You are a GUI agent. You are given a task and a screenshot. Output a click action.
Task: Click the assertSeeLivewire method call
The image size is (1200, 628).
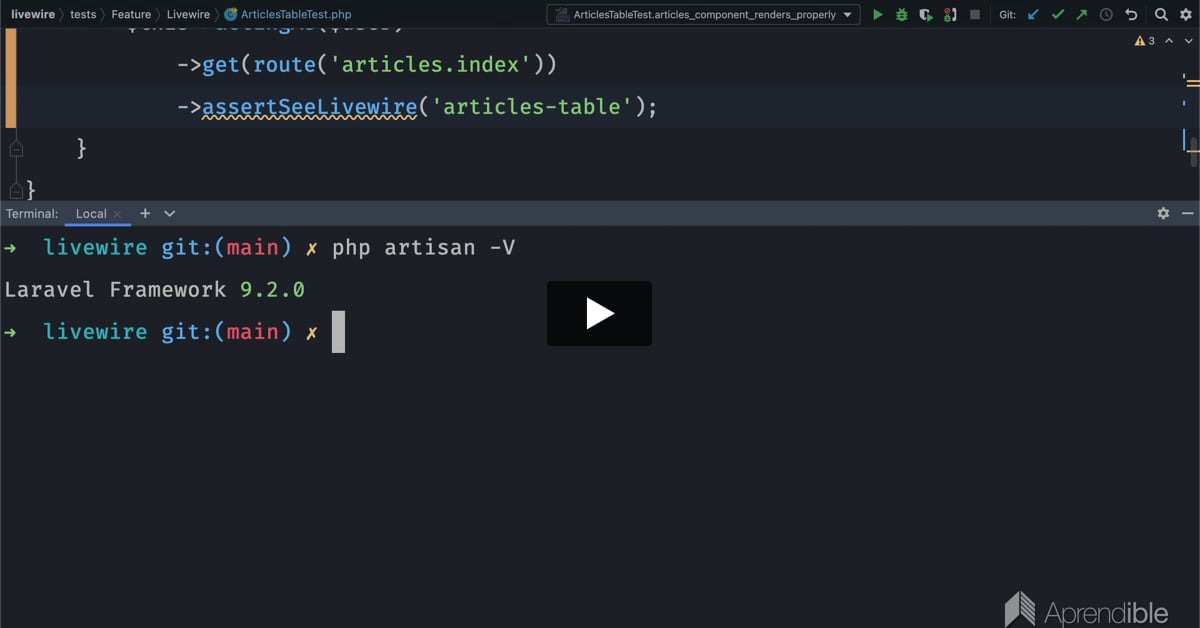pyautogui.click(x=309, y=106)
